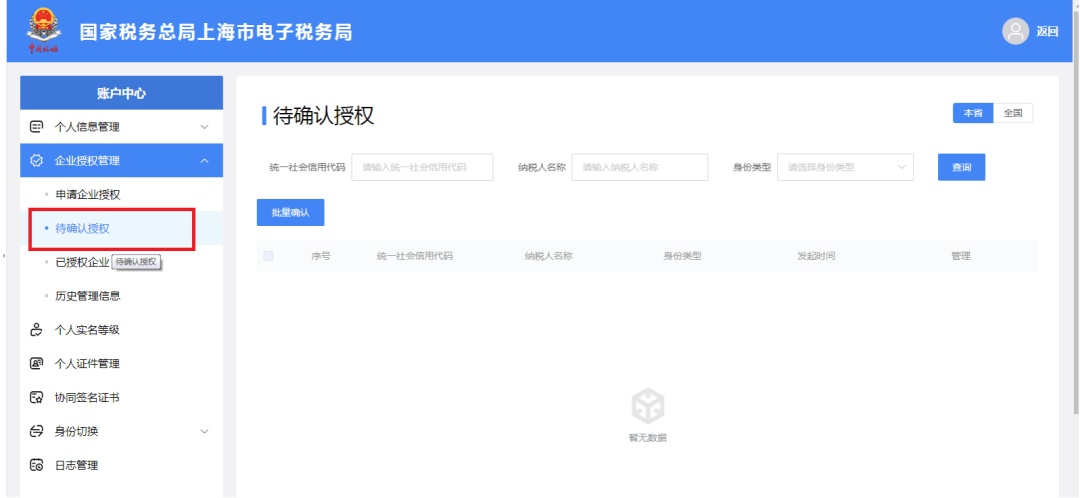1080x498 pixels.
Task: Click the 企业授权管理 gear icon
Action: [37, 161]
